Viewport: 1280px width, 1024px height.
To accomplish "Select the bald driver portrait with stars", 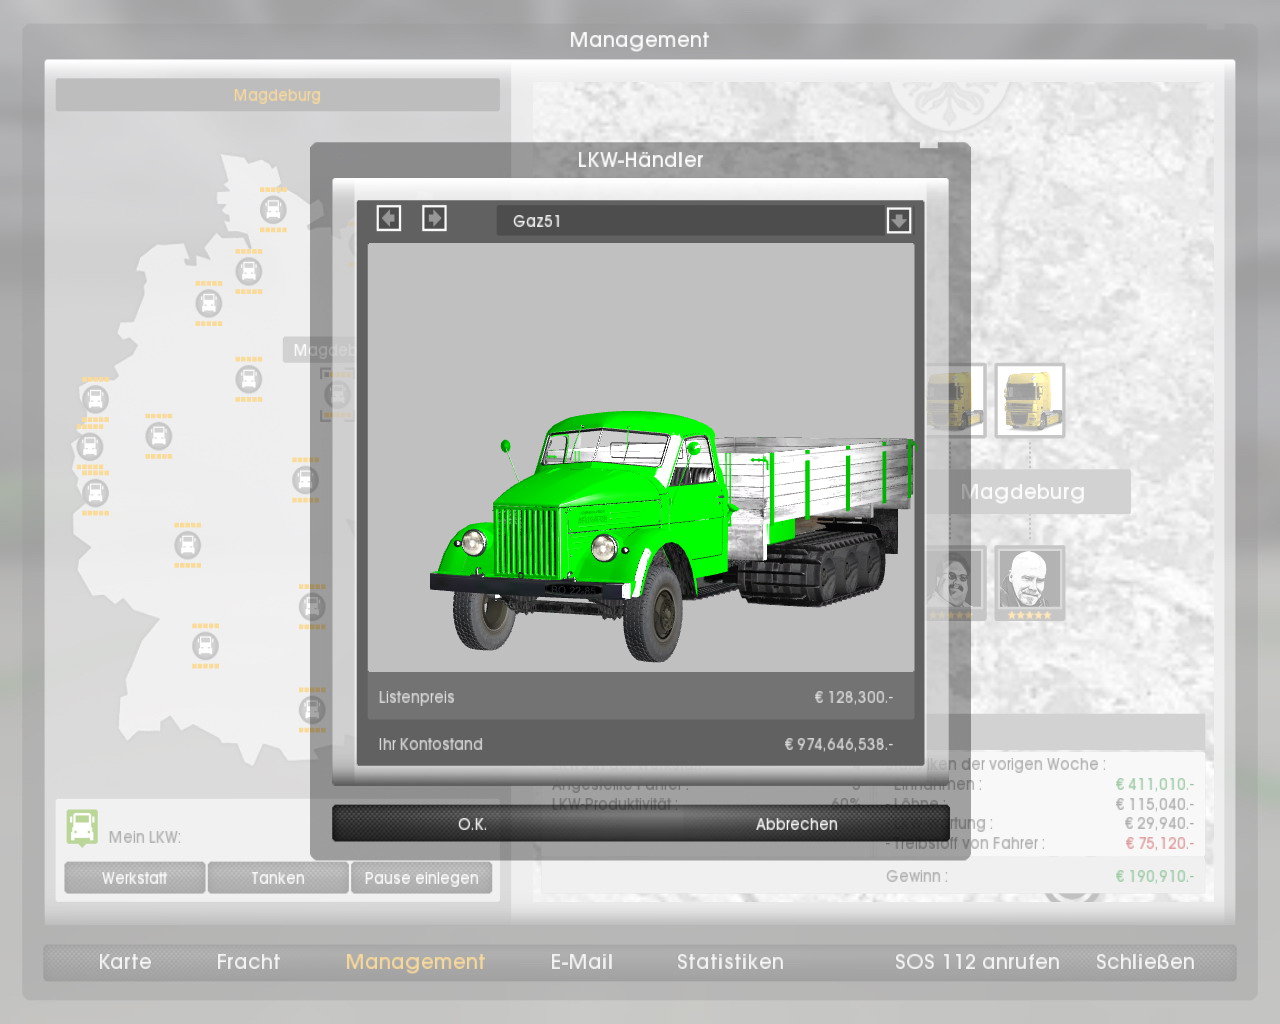I will [1030, 583].
